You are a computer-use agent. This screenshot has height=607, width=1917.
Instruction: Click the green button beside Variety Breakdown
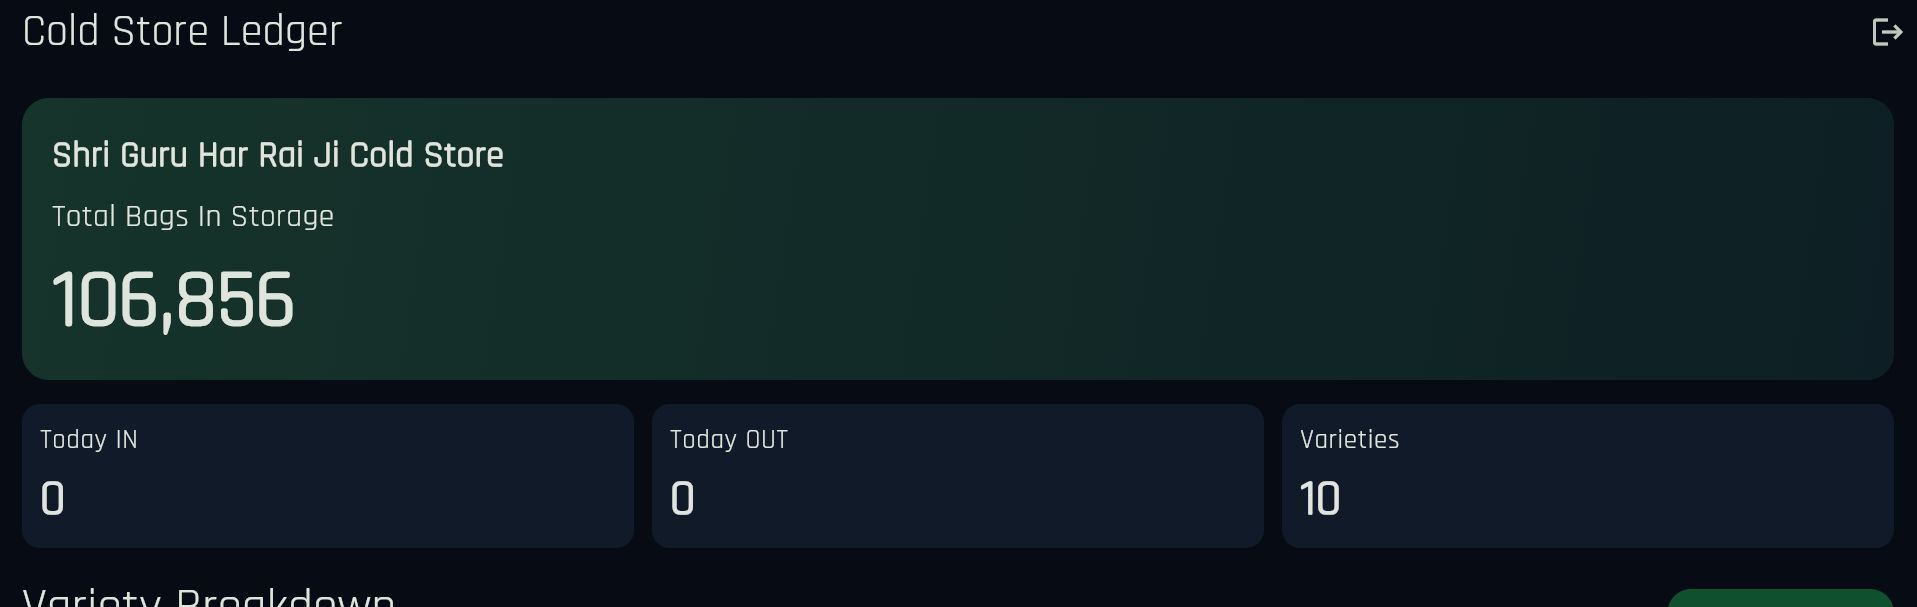tap(1780, 598)
